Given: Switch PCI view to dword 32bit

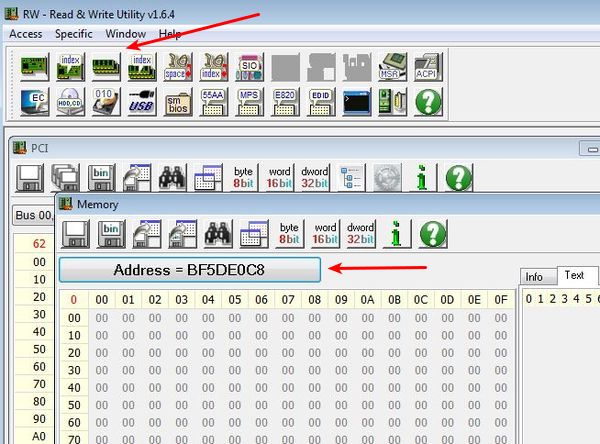Looking at the screenshot, I should click(315, 178).
